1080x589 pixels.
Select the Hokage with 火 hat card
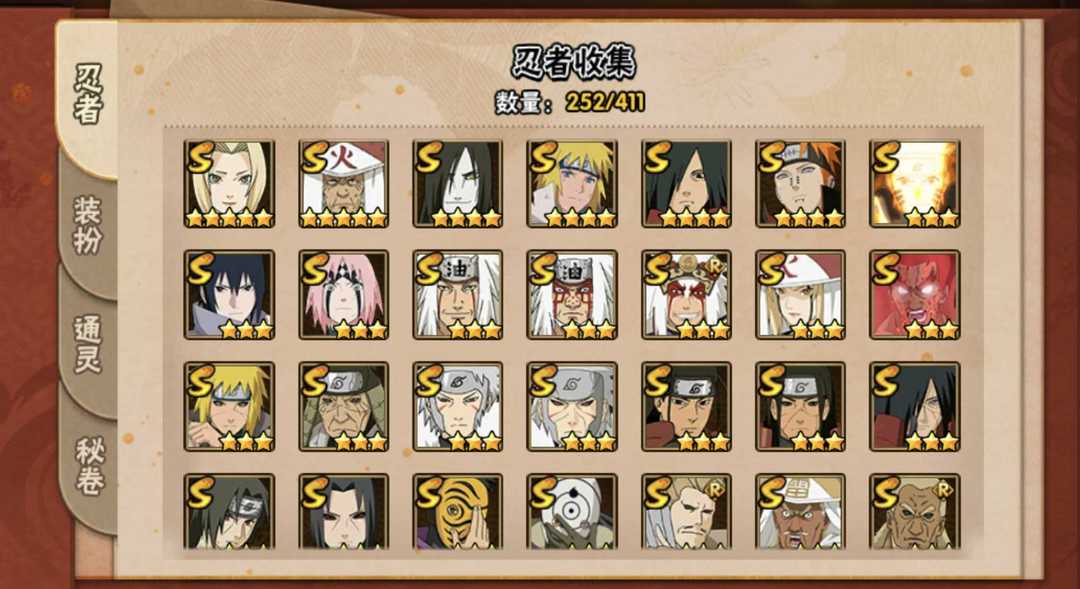344,184
